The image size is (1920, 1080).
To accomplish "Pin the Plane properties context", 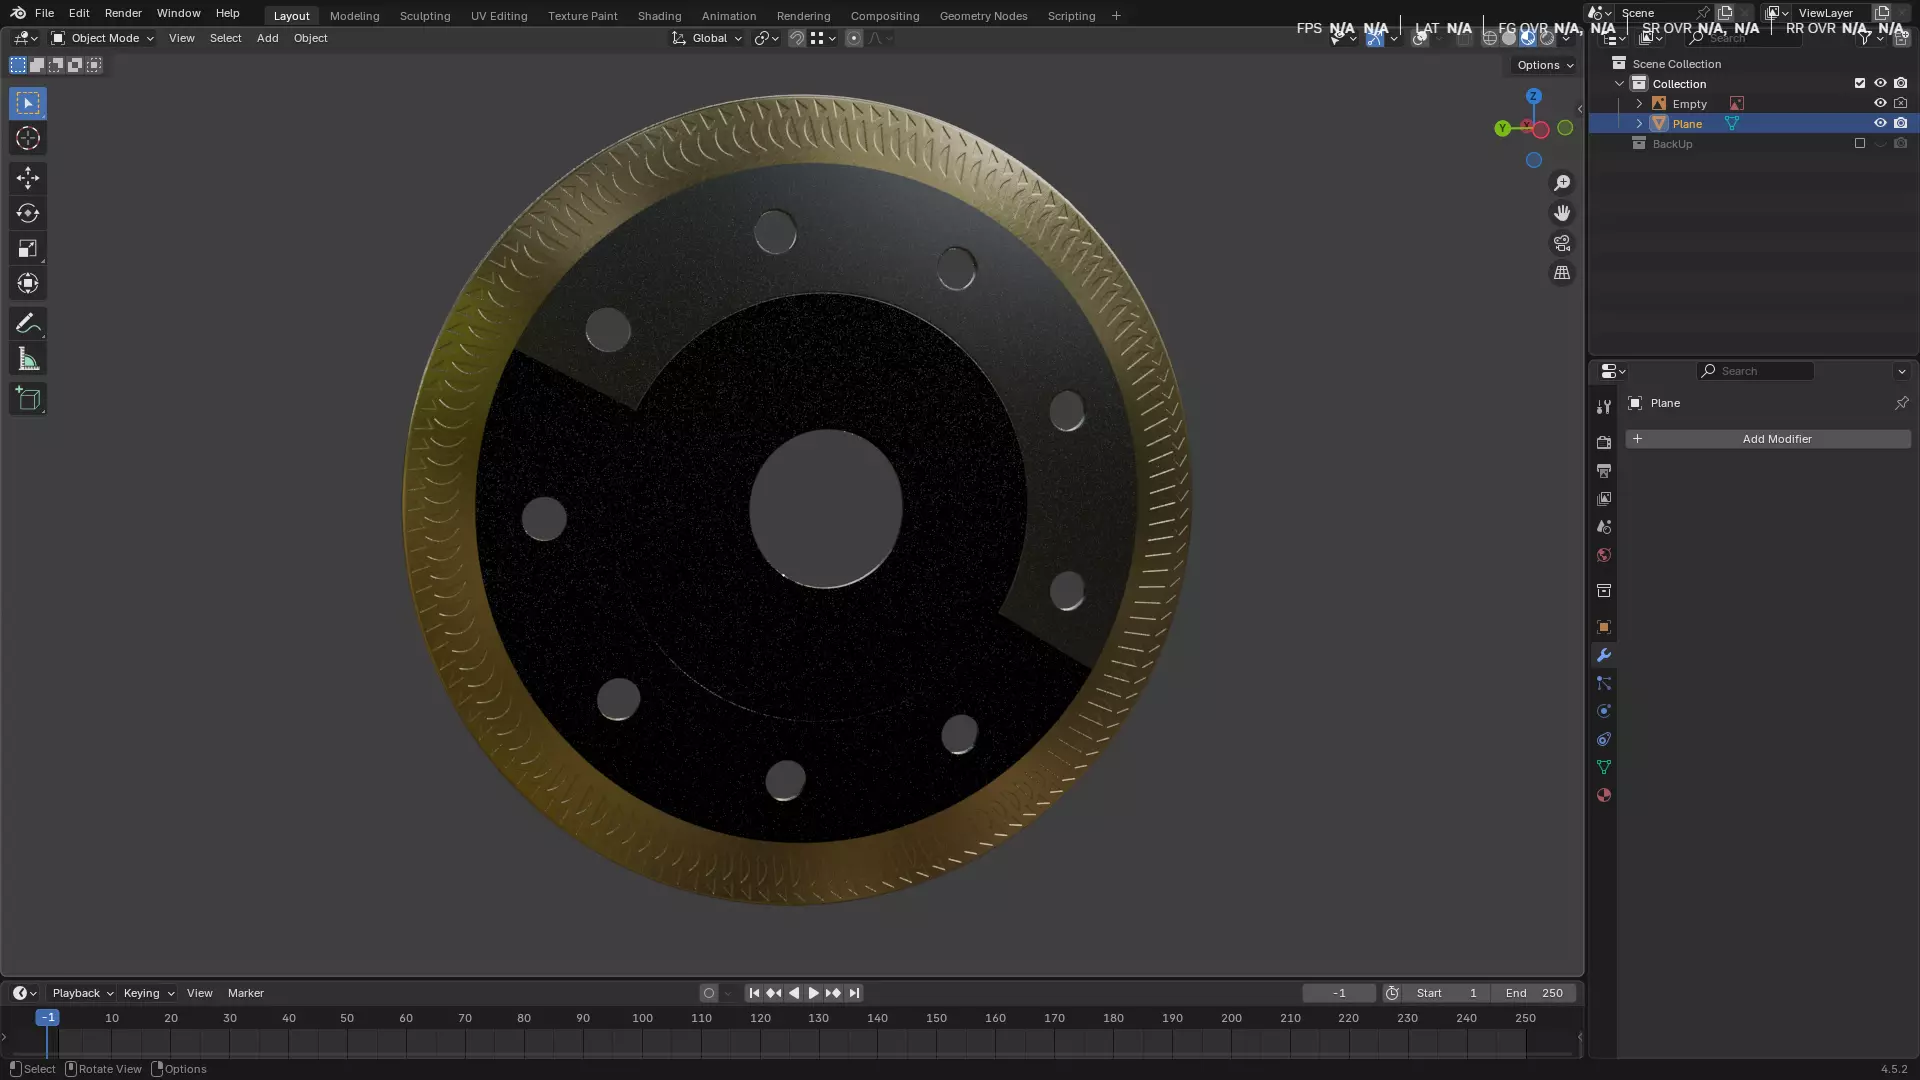I will tap(1901, 403).
